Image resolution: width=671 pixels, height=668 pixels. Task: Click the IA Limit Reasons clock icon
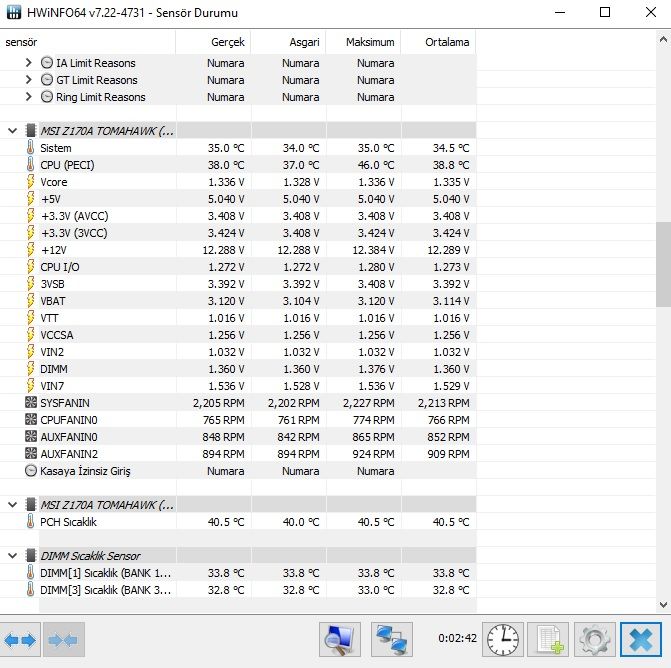pos(47,63)
